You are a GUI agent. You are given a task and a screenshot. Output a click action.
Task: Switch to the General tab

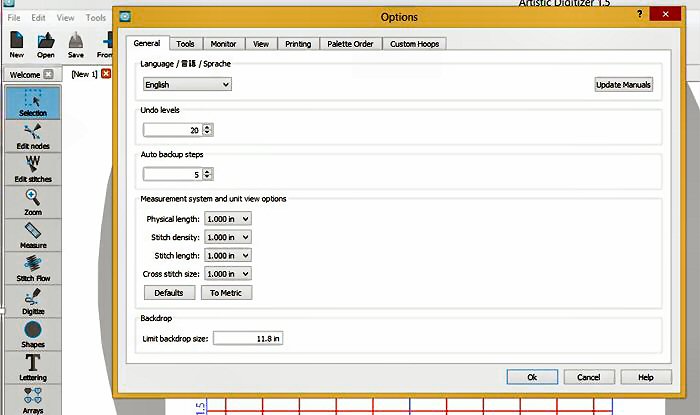click(x=147, y=43)
